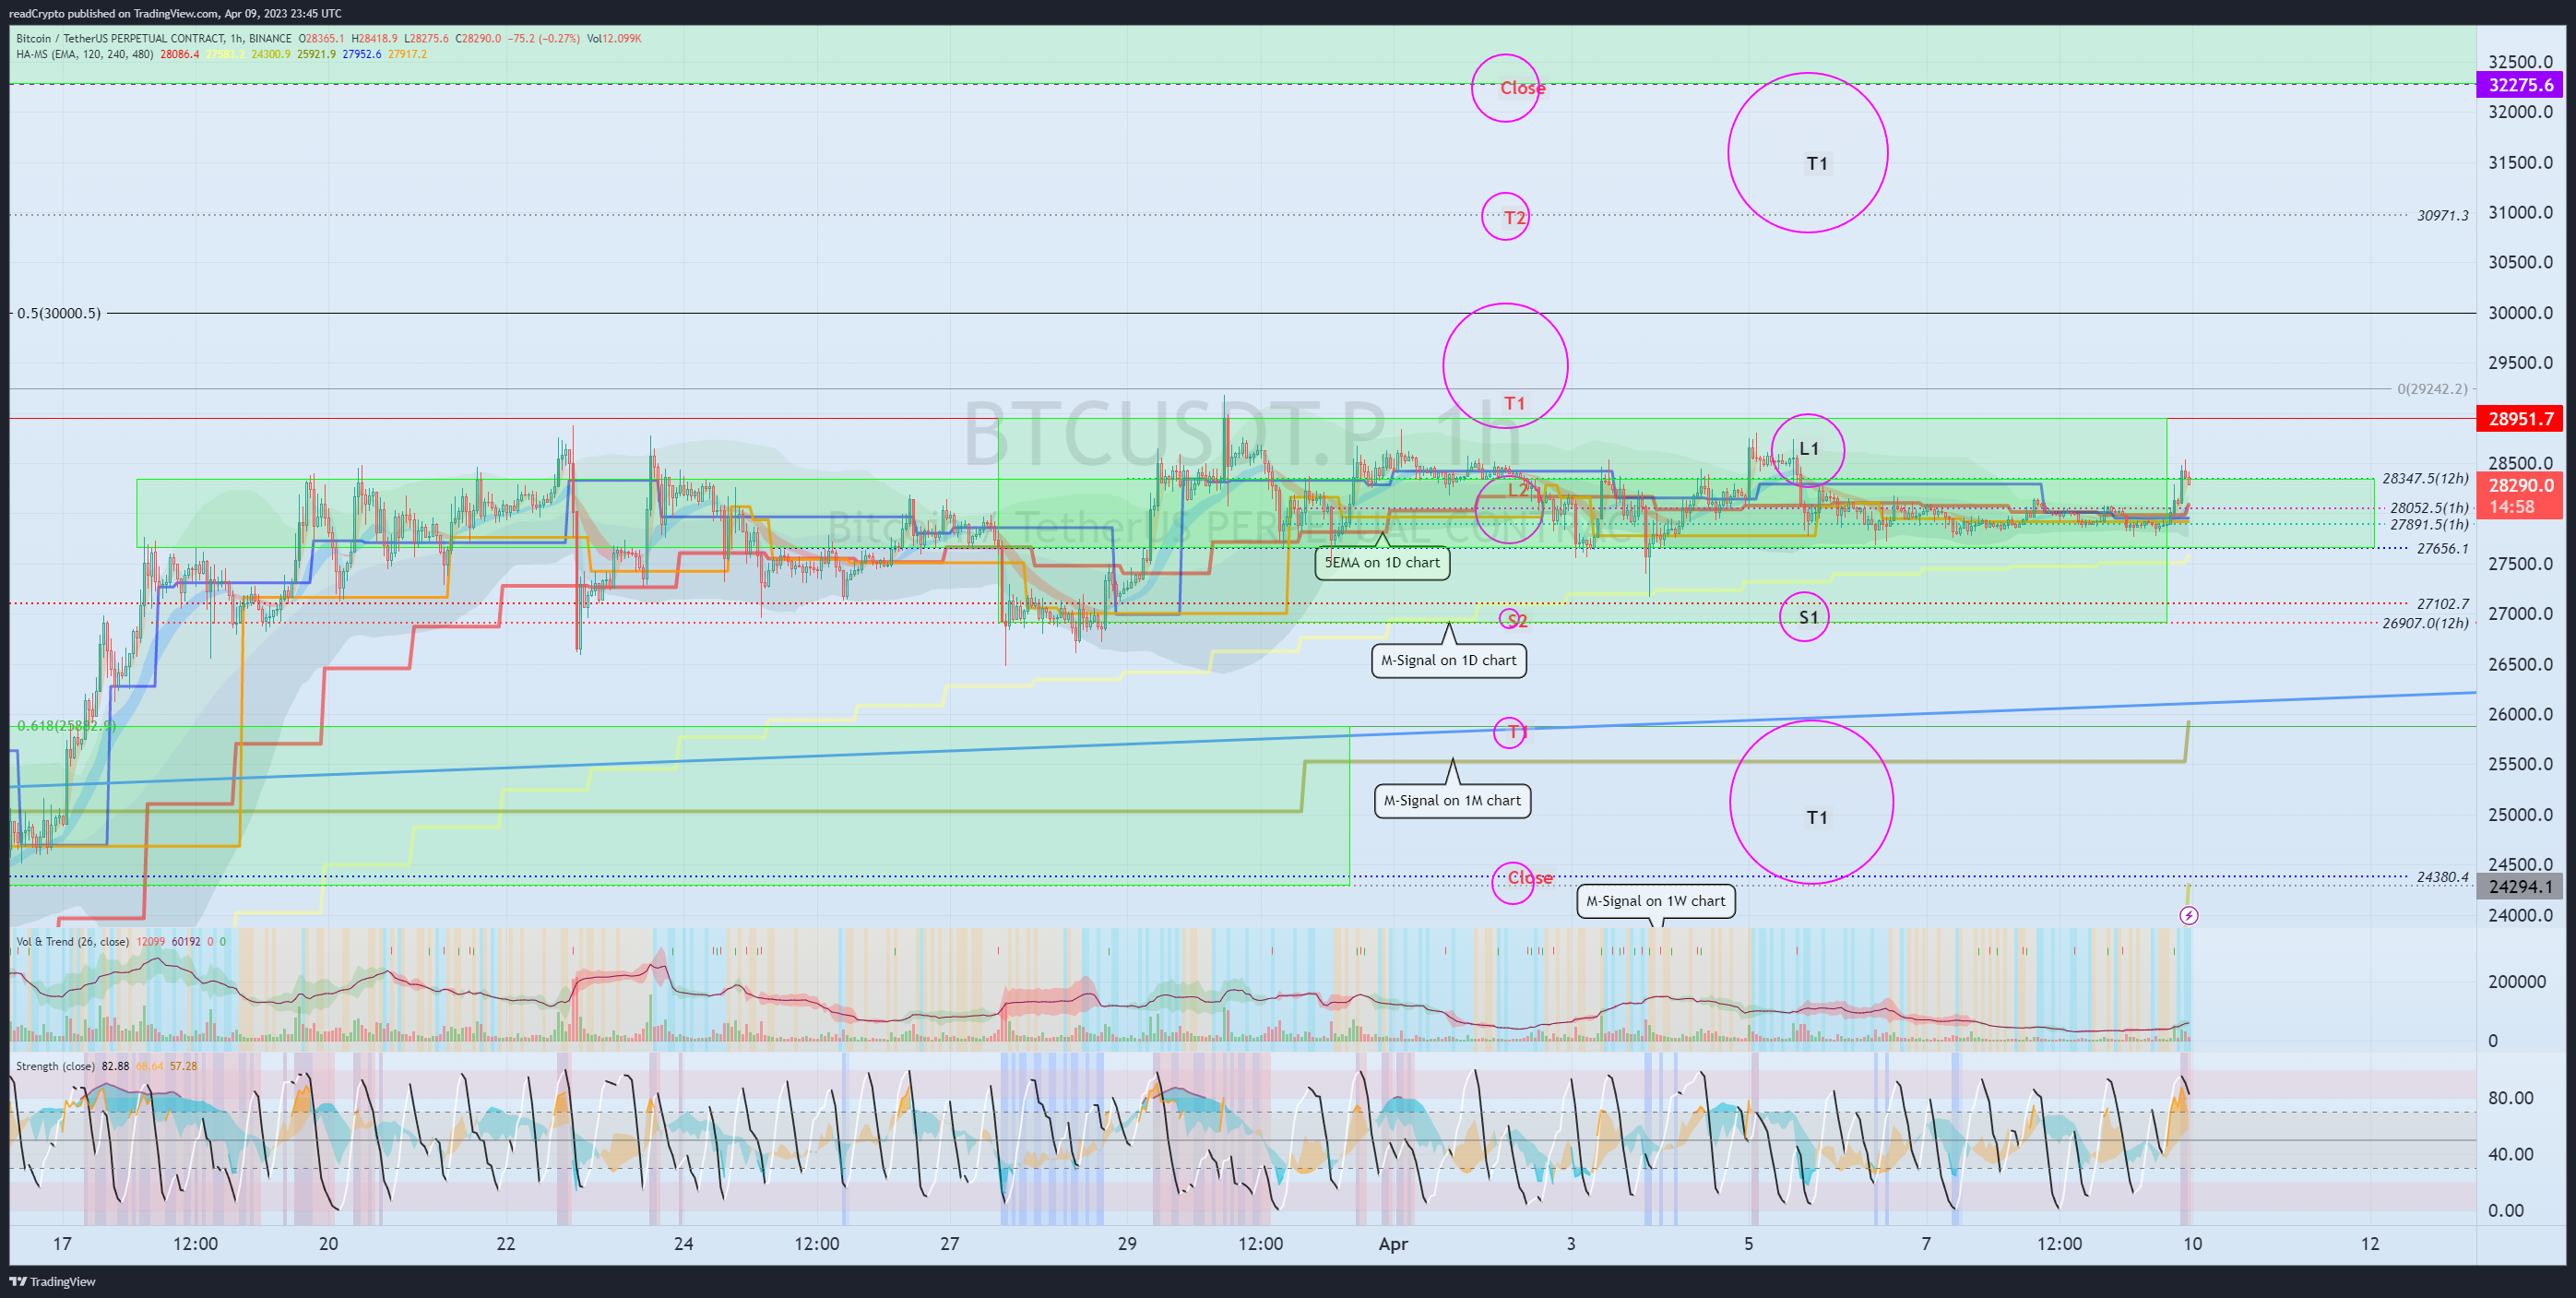The height and width of the screenshot is (1298, 2576).
Task: Click the 24380.4 level label
Action: [2442, 877]
